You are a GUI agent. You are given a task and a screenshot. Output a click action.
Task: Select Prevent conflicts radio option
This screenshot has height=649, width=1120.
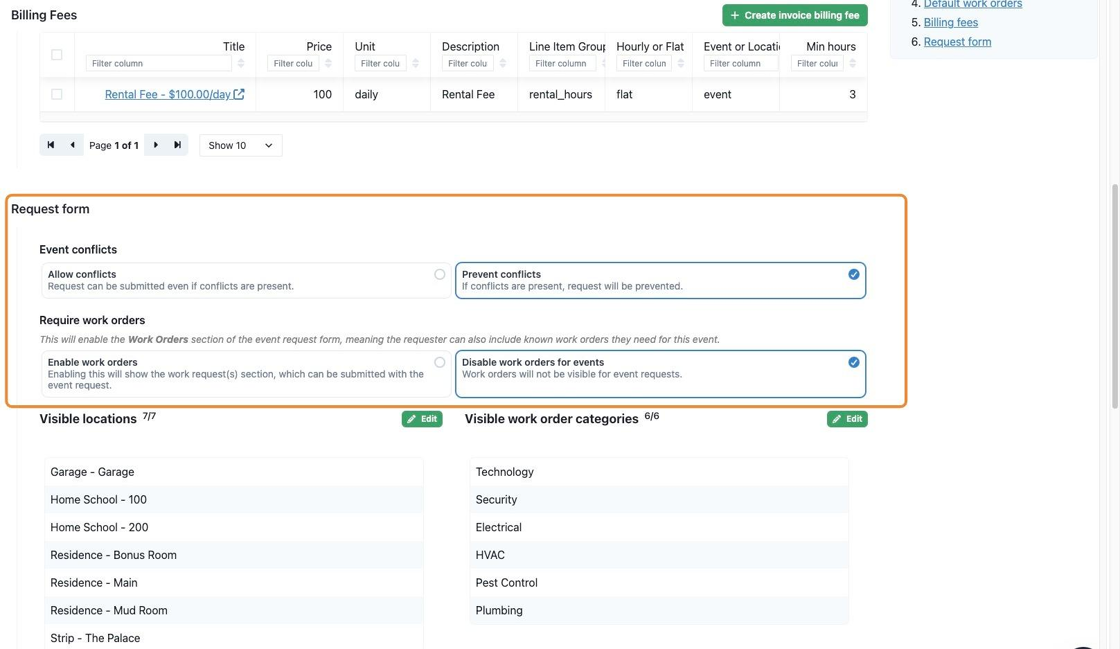point(661,280)
